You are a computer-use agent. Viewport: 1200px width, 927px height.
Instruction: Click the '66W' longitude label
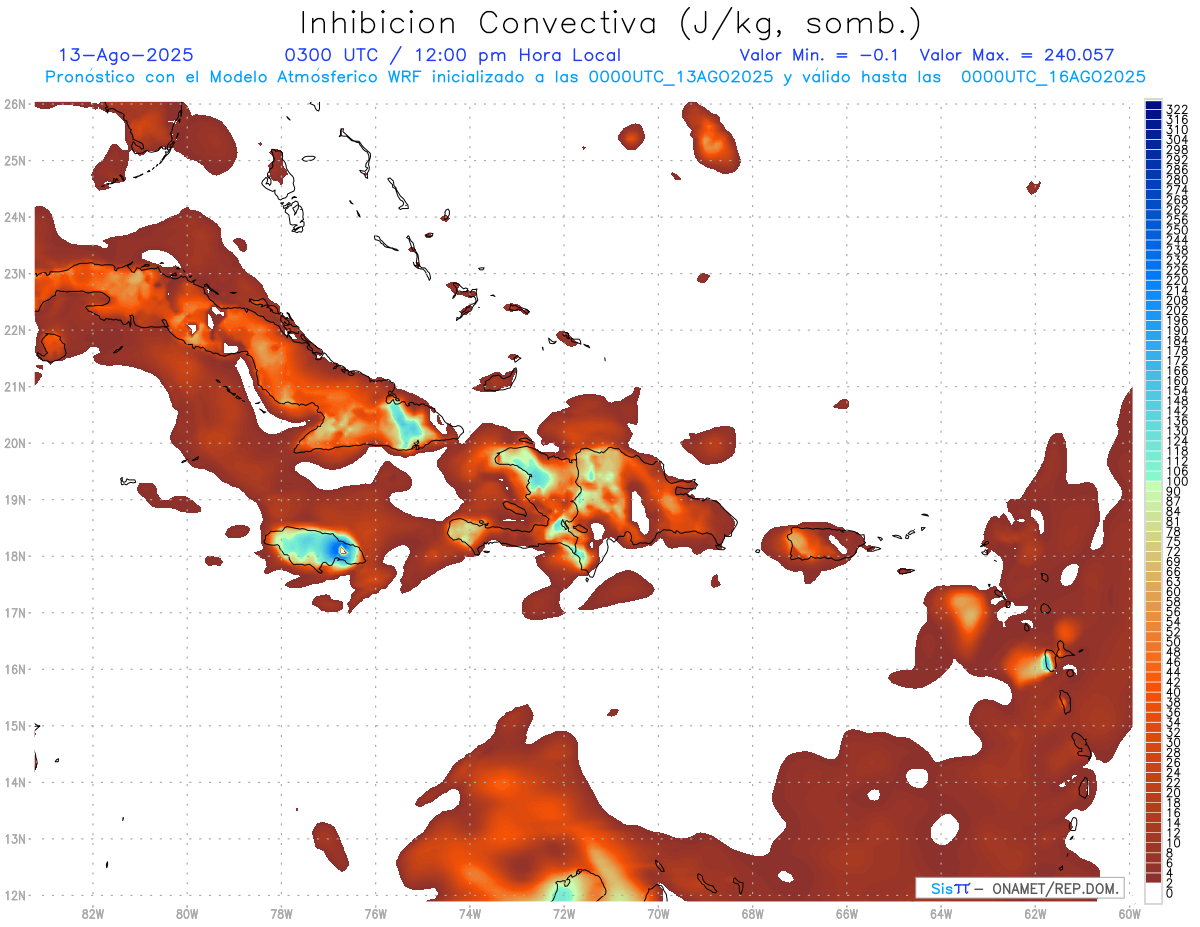(847, 913)
